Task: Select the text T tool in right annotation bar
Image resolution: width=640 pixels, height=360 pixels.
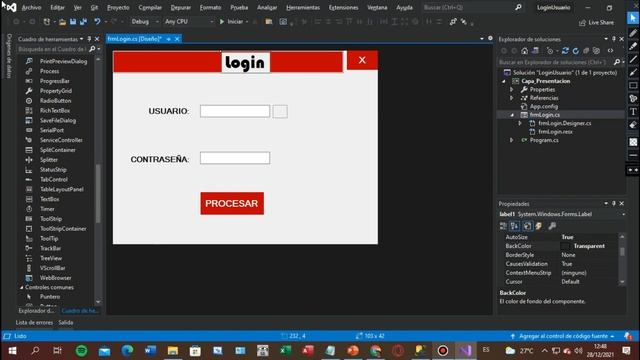Action: [x=633, y=112]
